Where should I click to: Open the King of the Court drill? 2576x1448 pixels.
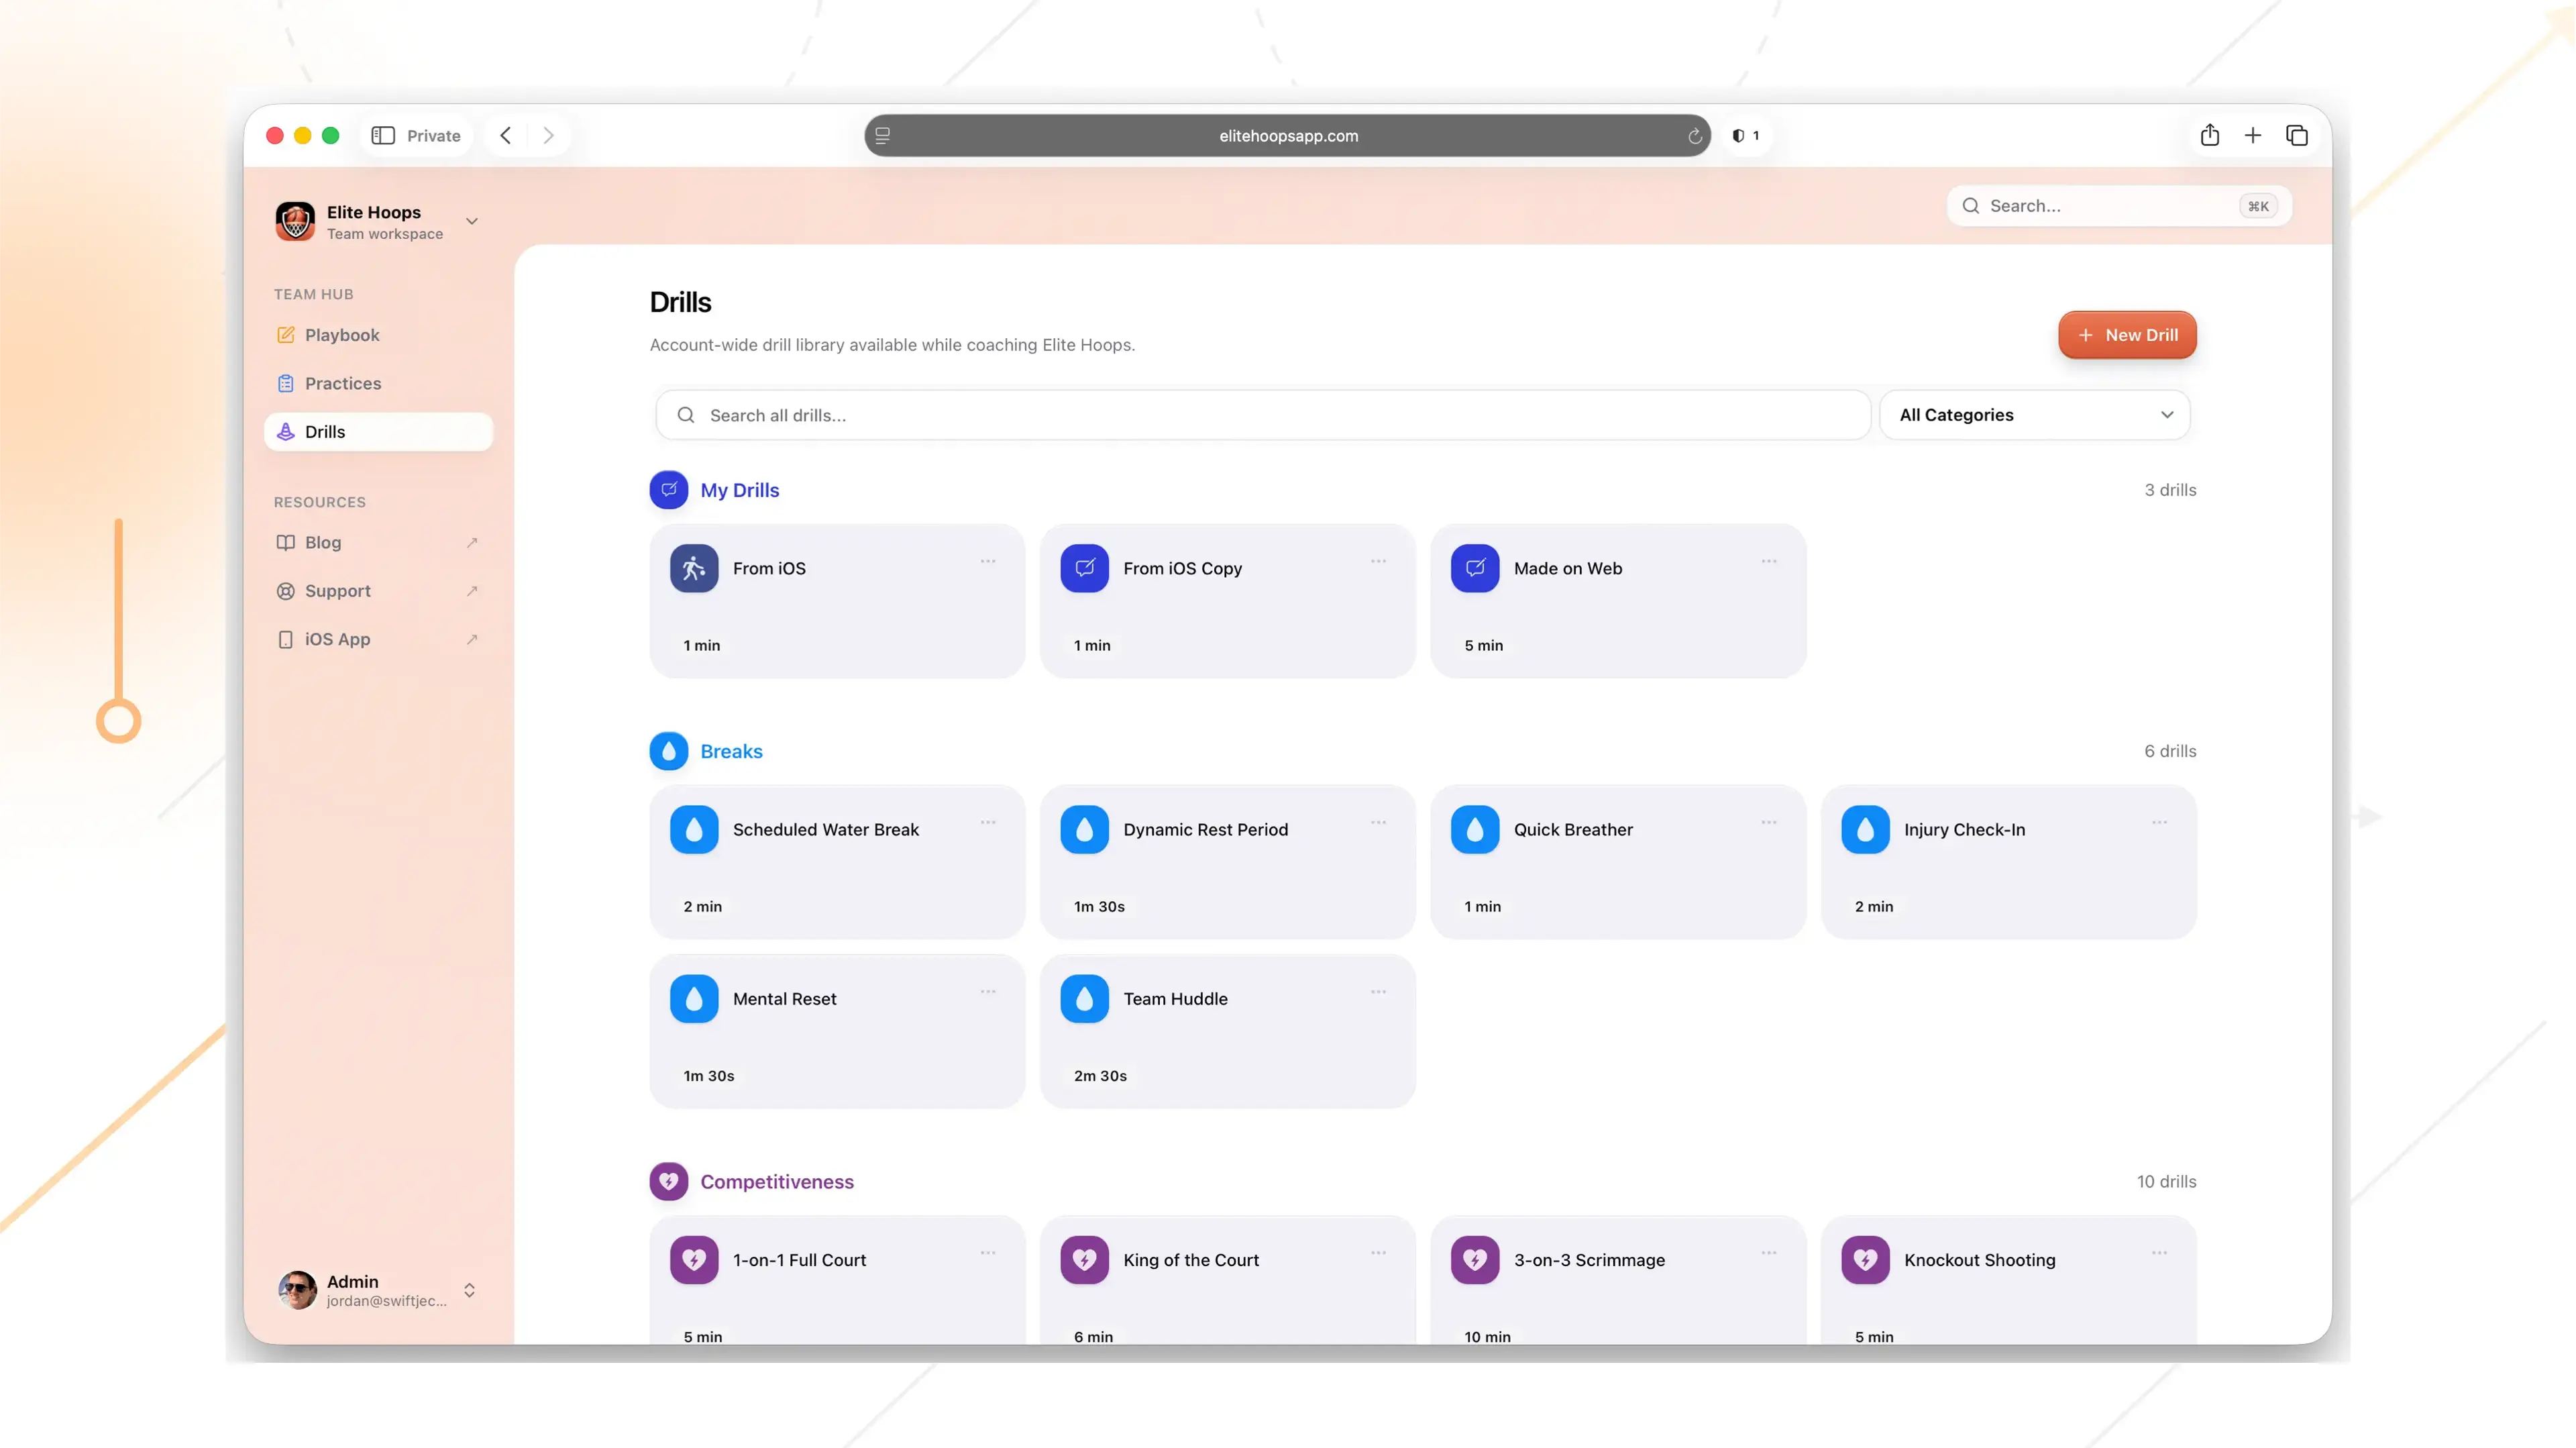click(x=1228, y=1280)
